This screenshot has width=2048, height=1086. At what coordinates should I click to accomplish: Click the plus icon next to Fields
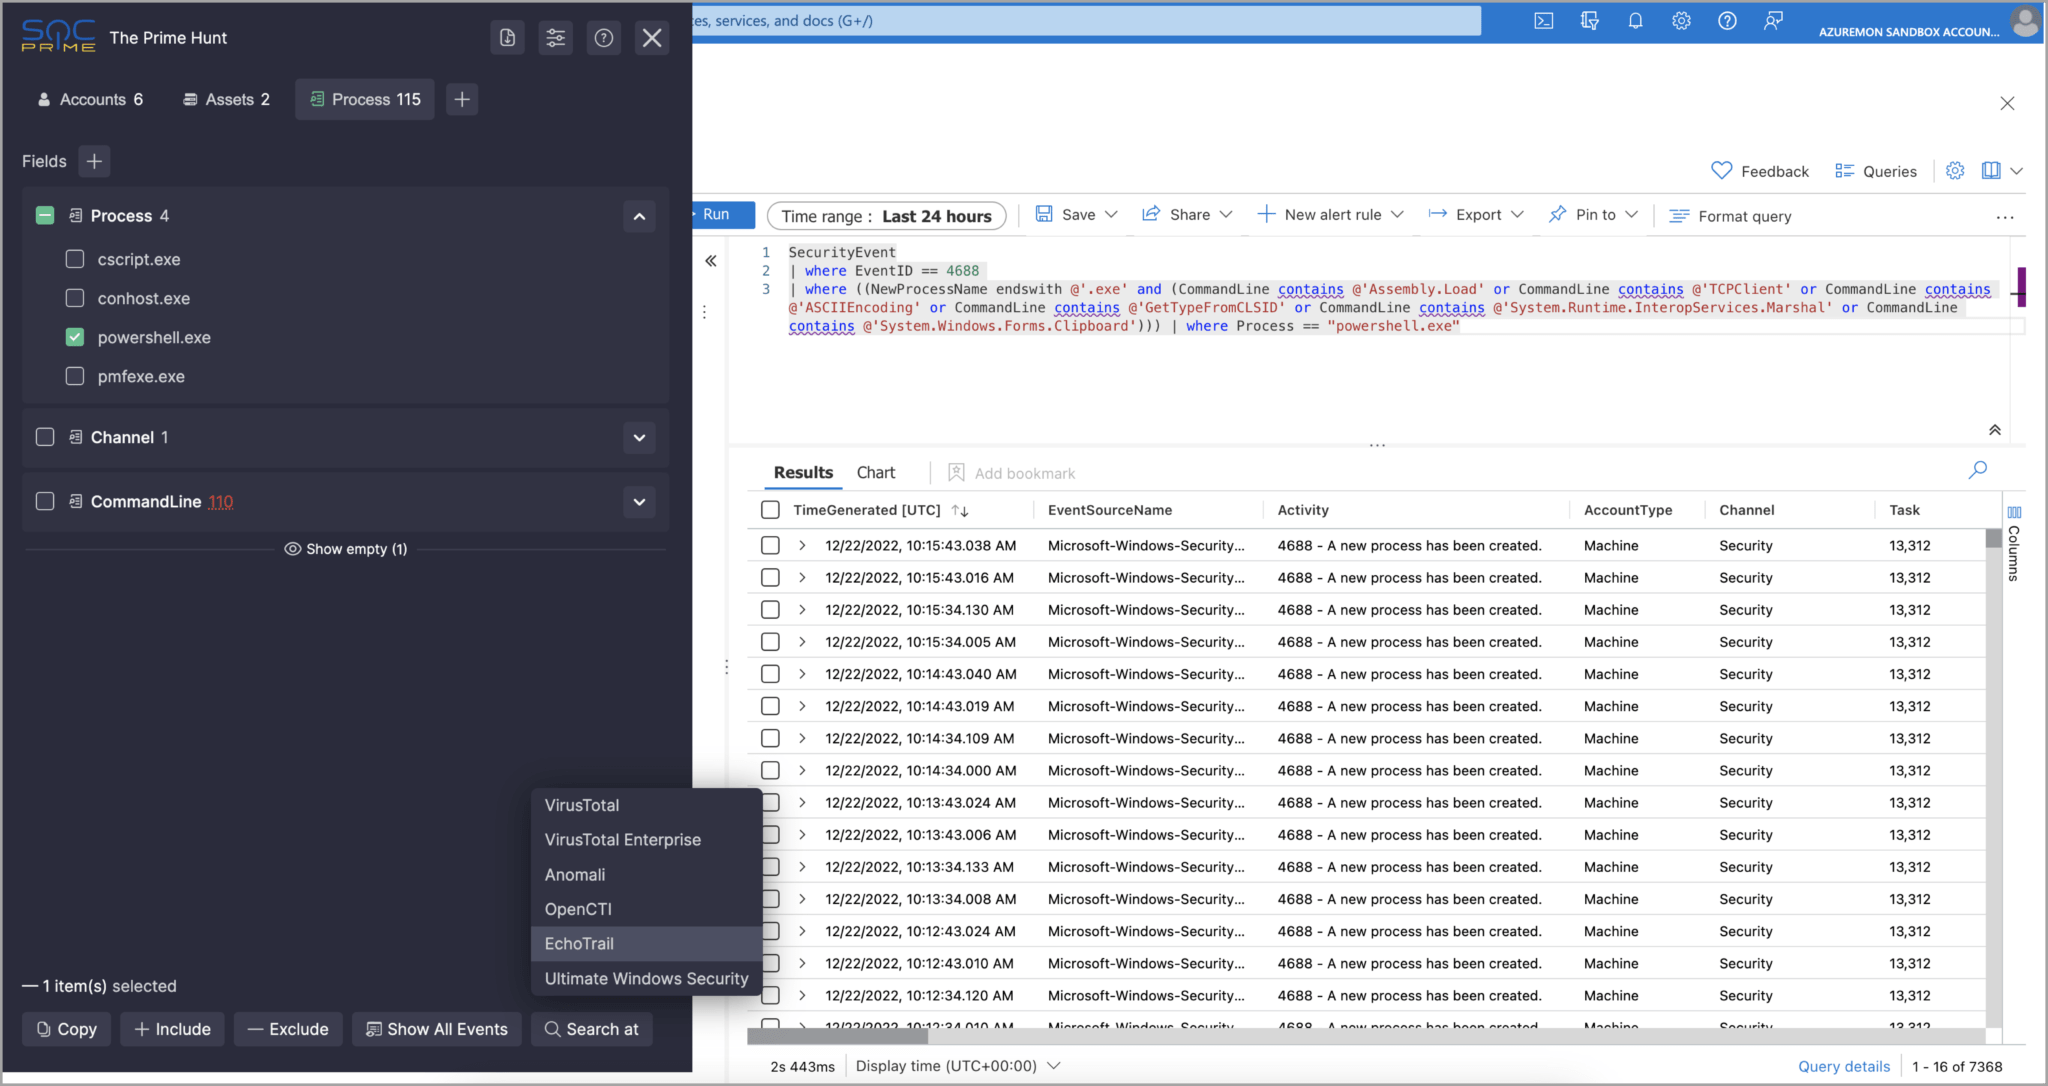94,161
